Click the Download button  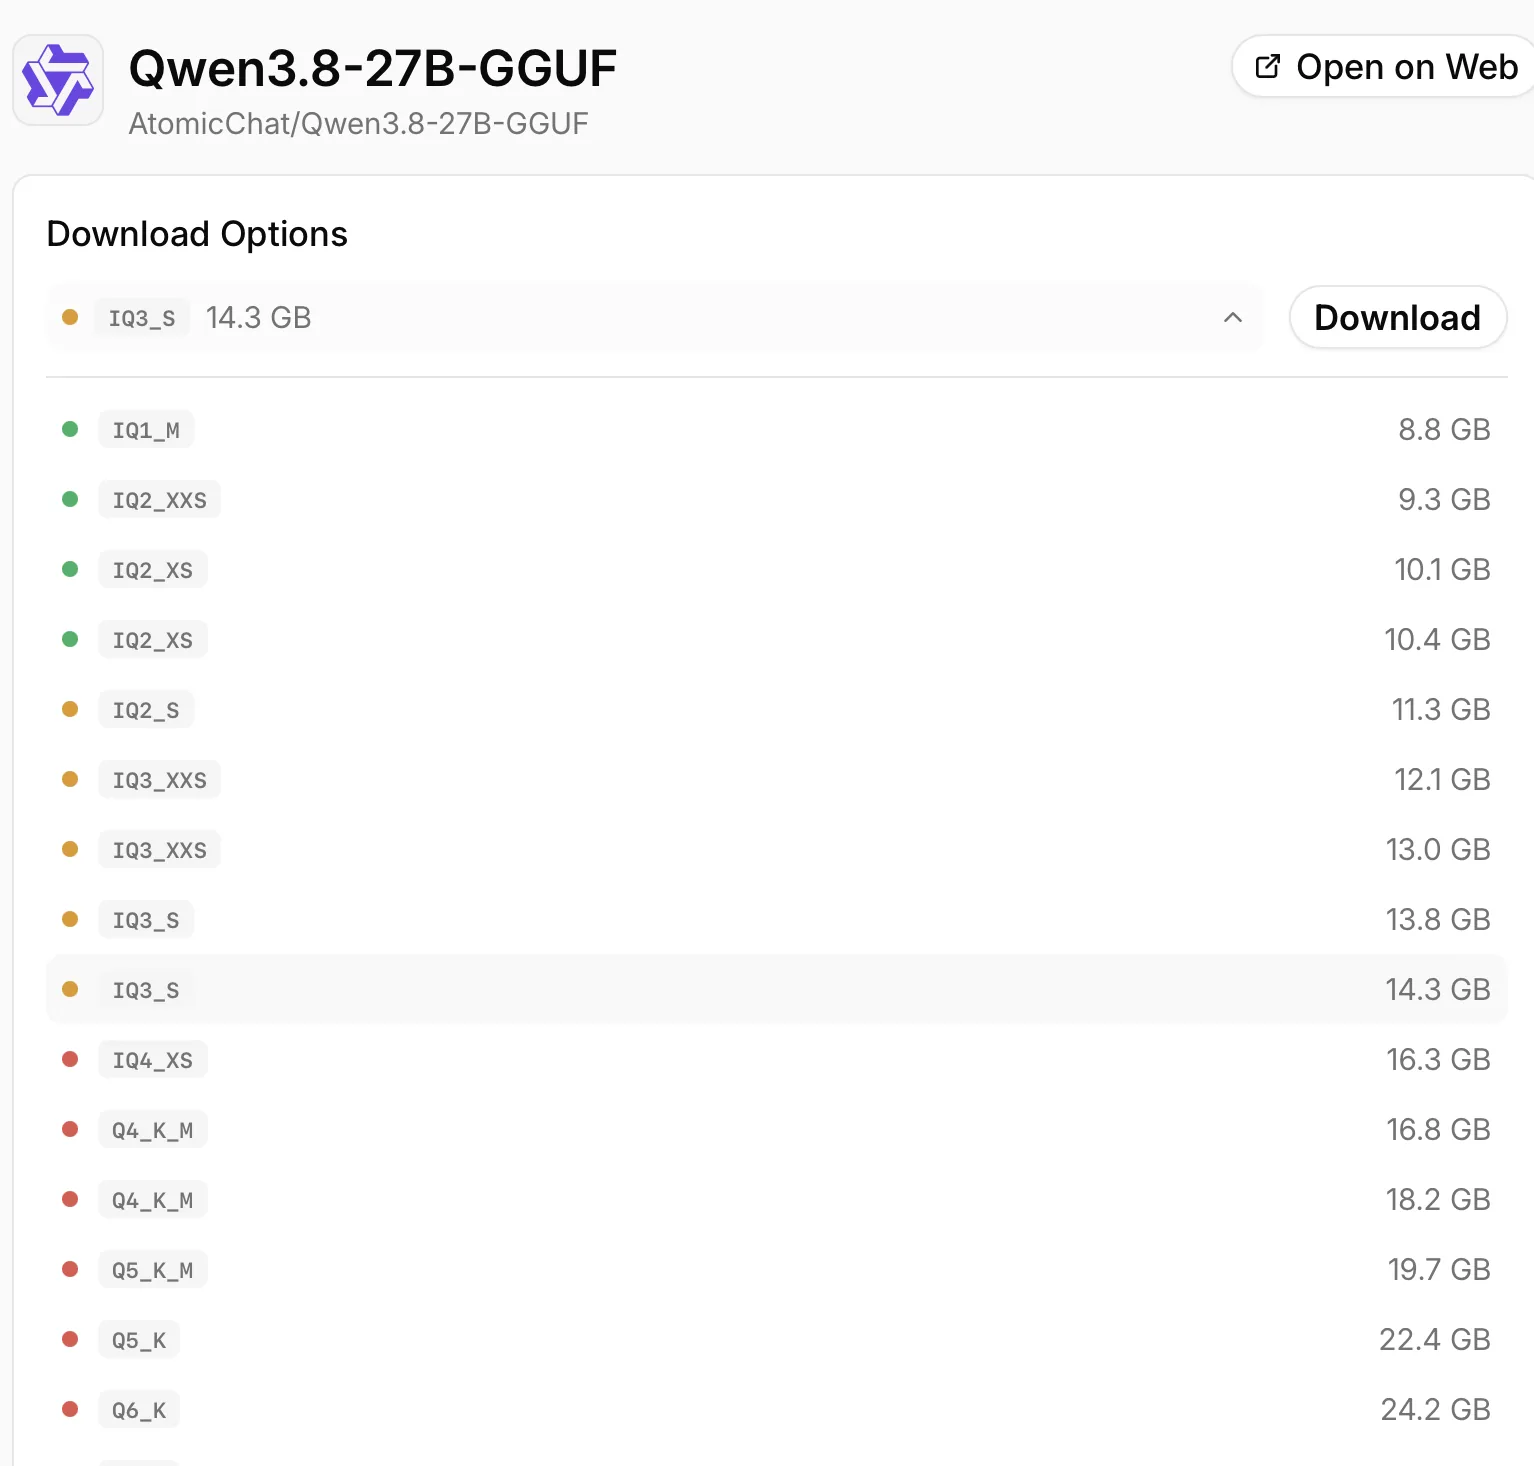[x=1397, y=317]
